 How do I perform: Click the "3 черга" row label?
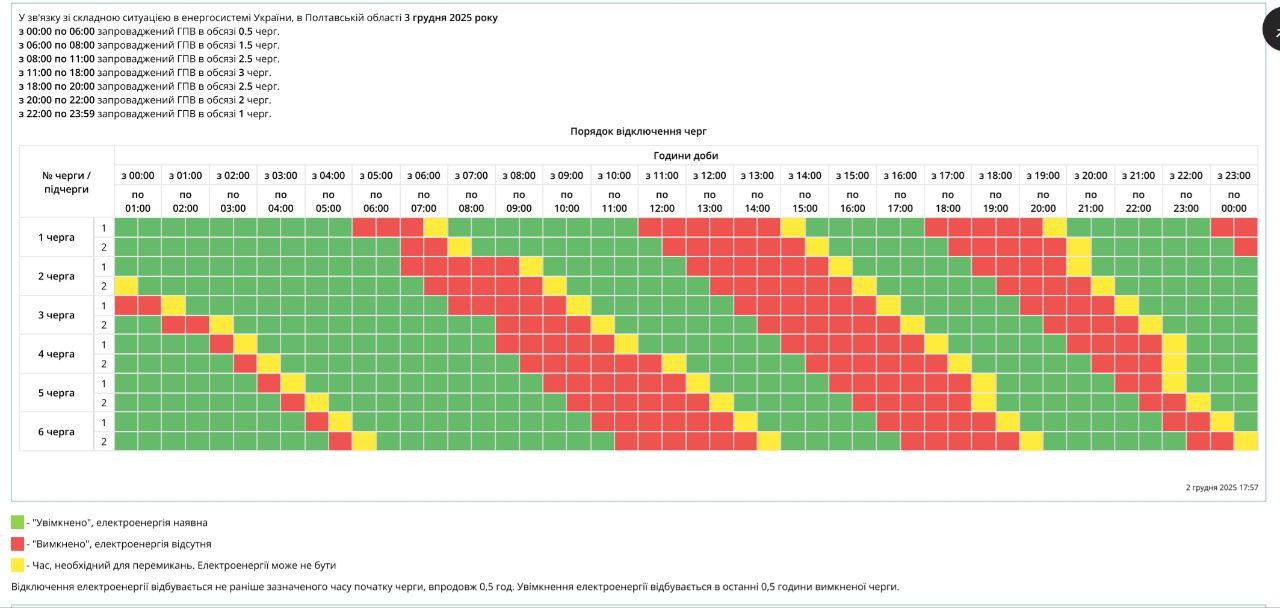pyautogui.click(x=56, y=315)
